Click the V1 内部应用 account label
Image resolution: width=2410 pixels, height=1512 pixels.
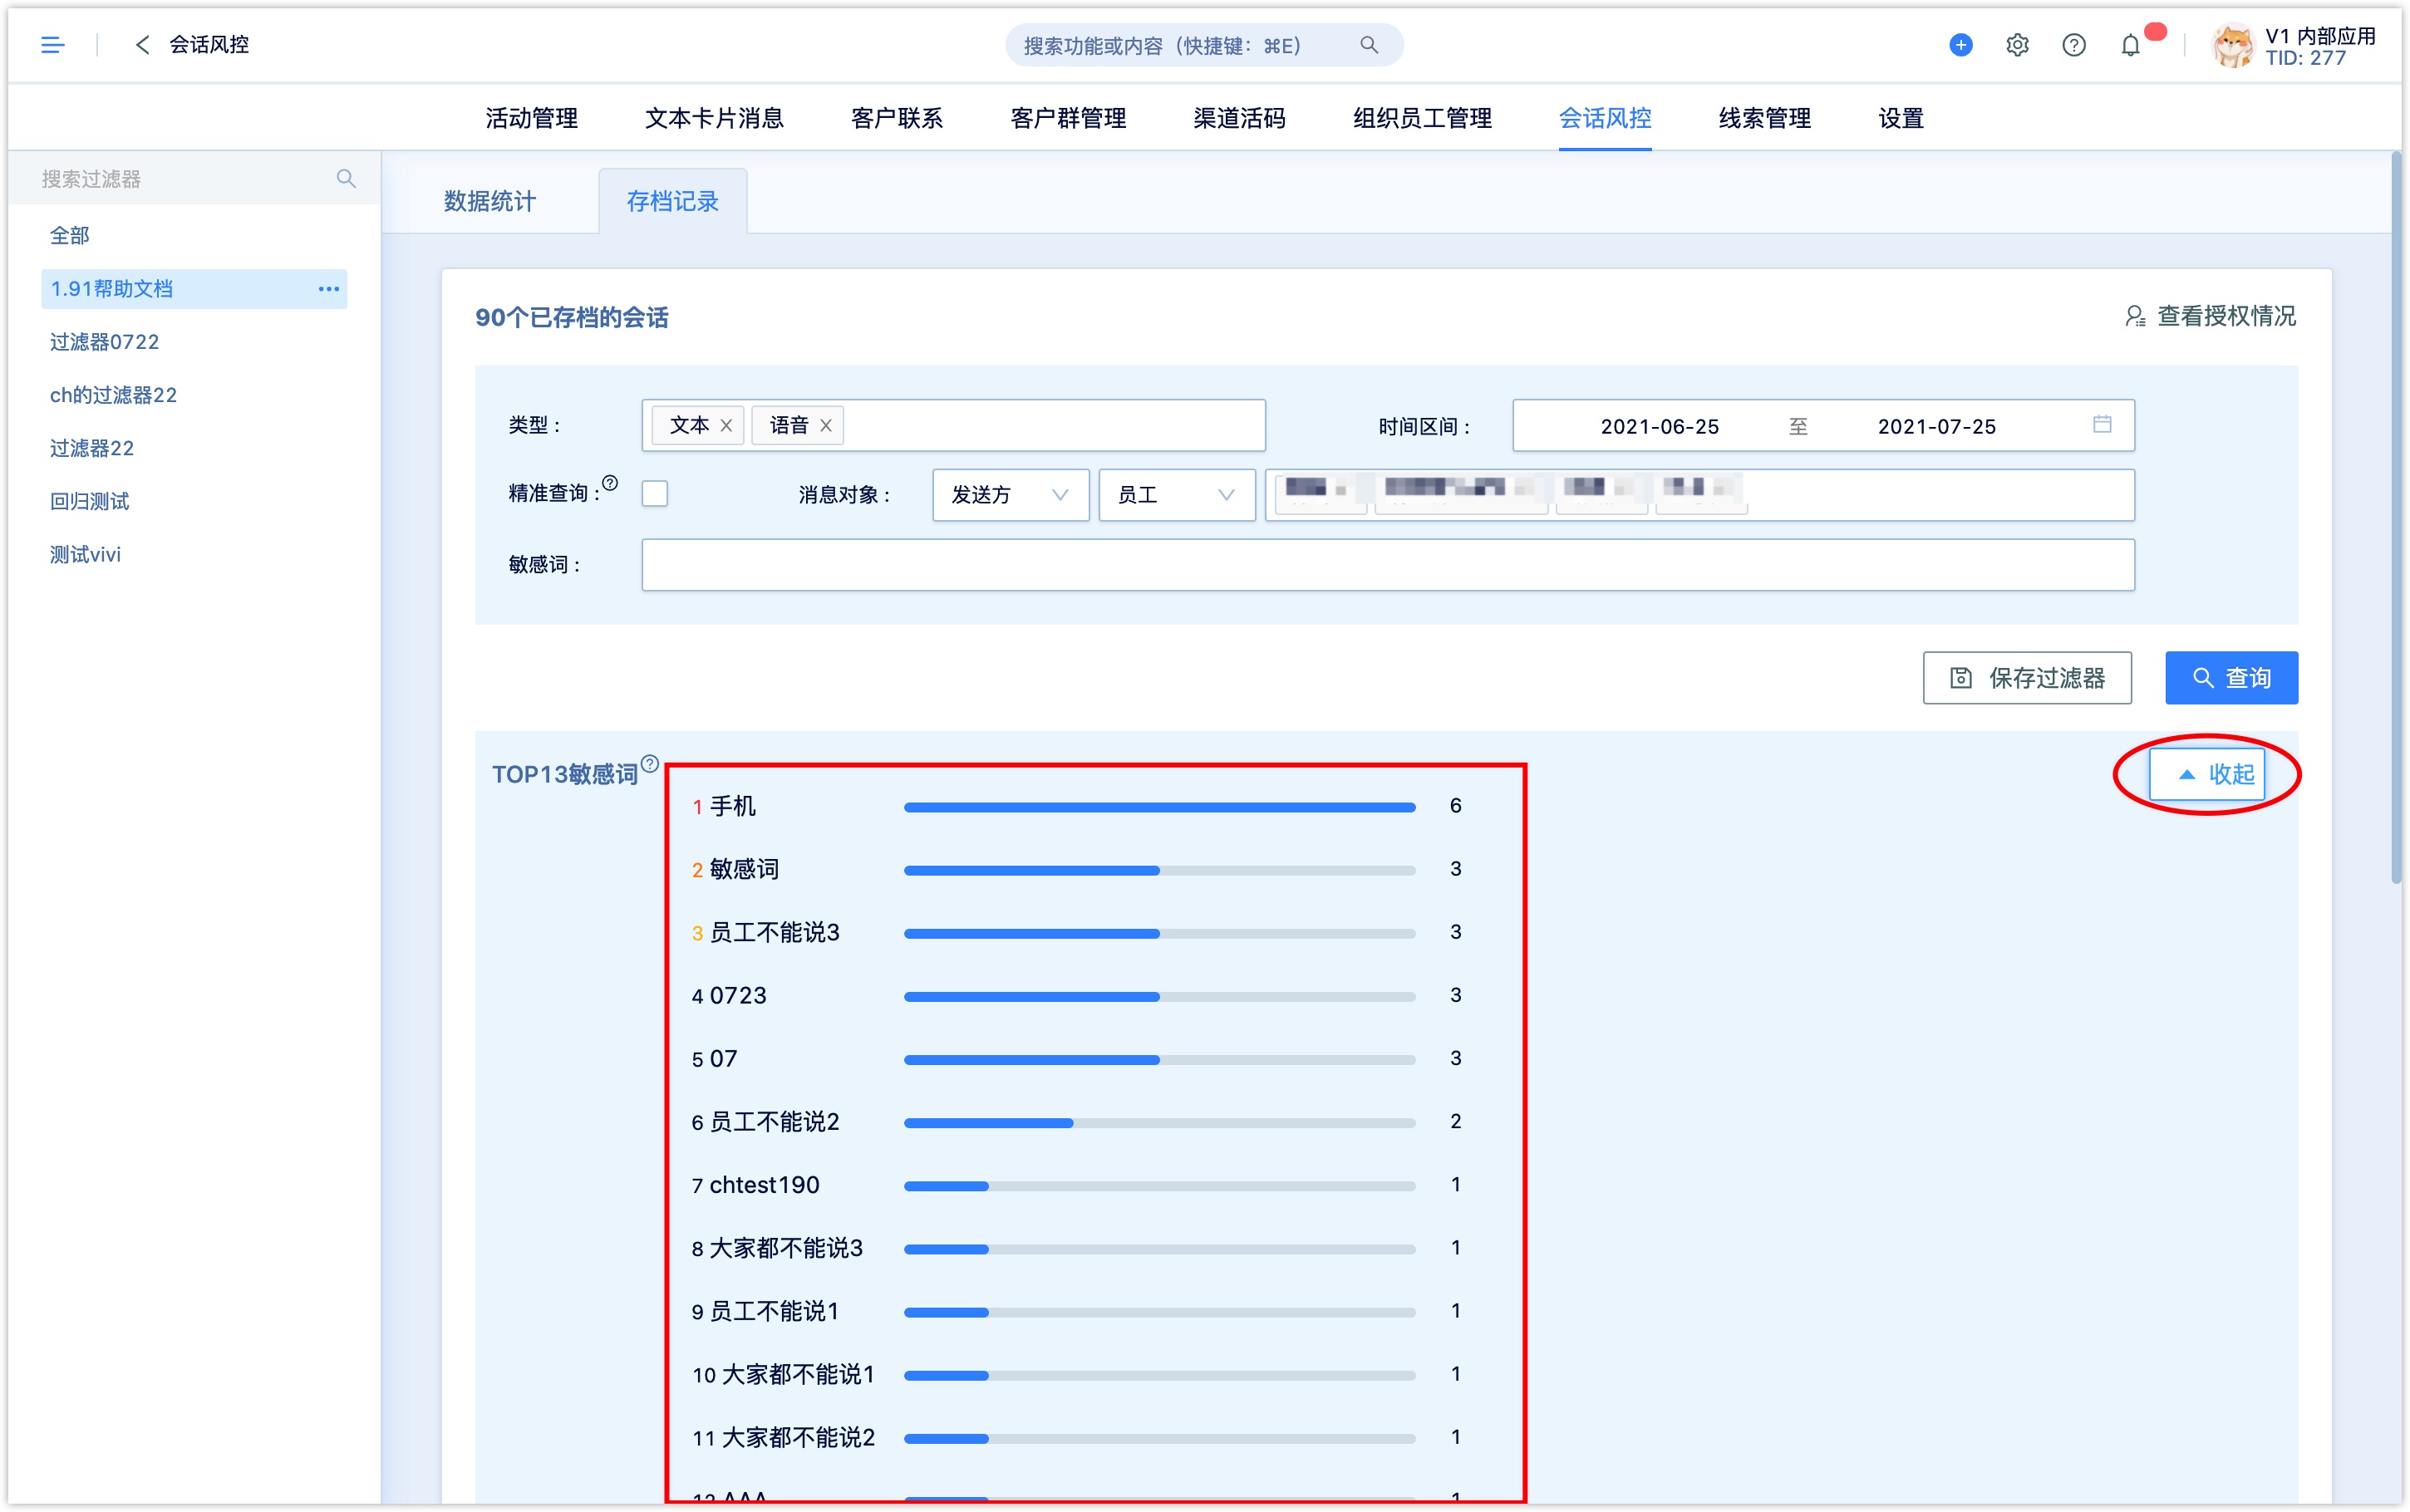[2320, 36]
